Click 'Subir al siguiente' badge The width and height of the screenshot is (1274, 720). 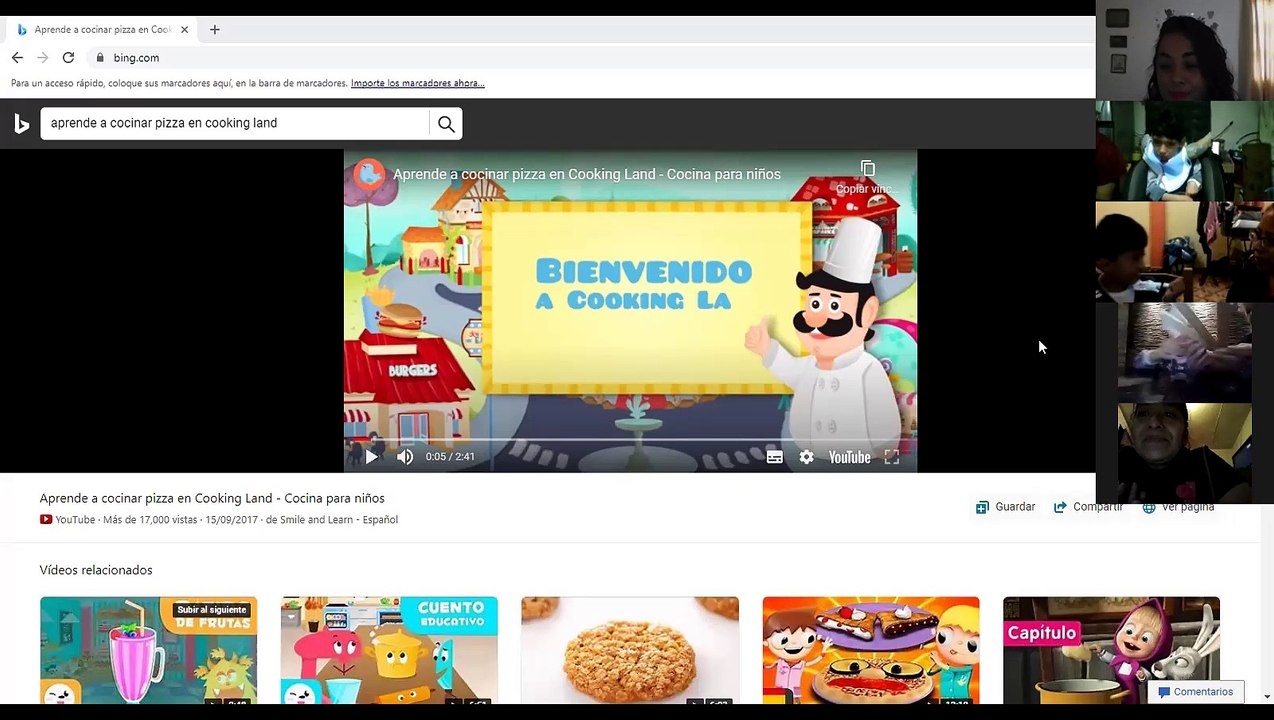tap(212, 610)
